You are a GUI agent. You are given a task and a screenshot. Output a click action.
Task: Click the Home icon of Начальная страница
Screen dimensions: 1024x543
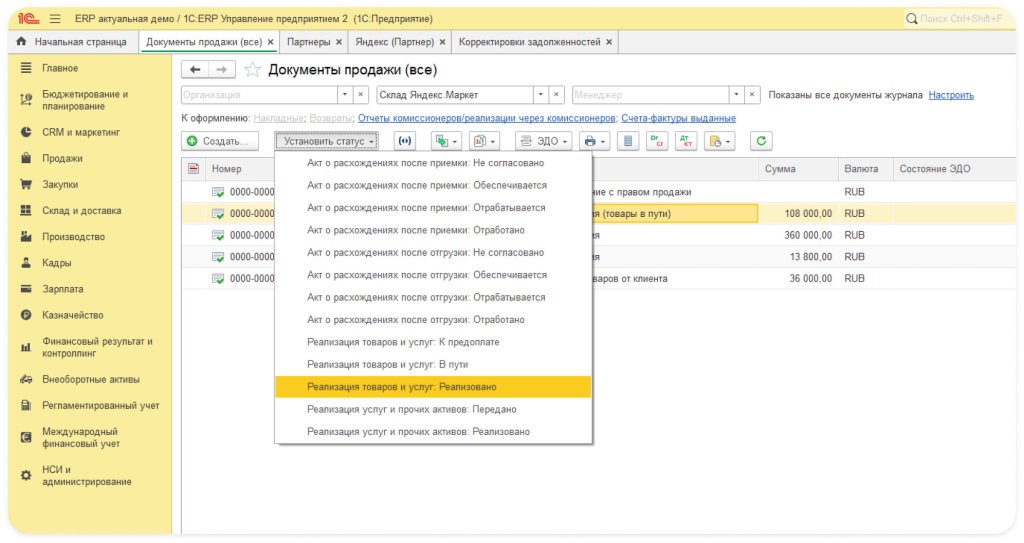coord(22,42)
